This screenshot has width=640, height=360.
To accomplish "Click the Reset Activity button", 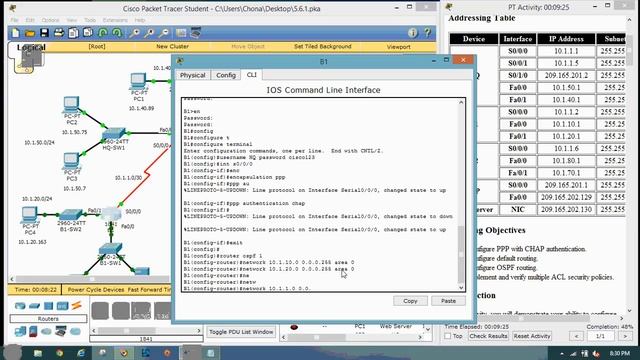I will tap(532, 336).
